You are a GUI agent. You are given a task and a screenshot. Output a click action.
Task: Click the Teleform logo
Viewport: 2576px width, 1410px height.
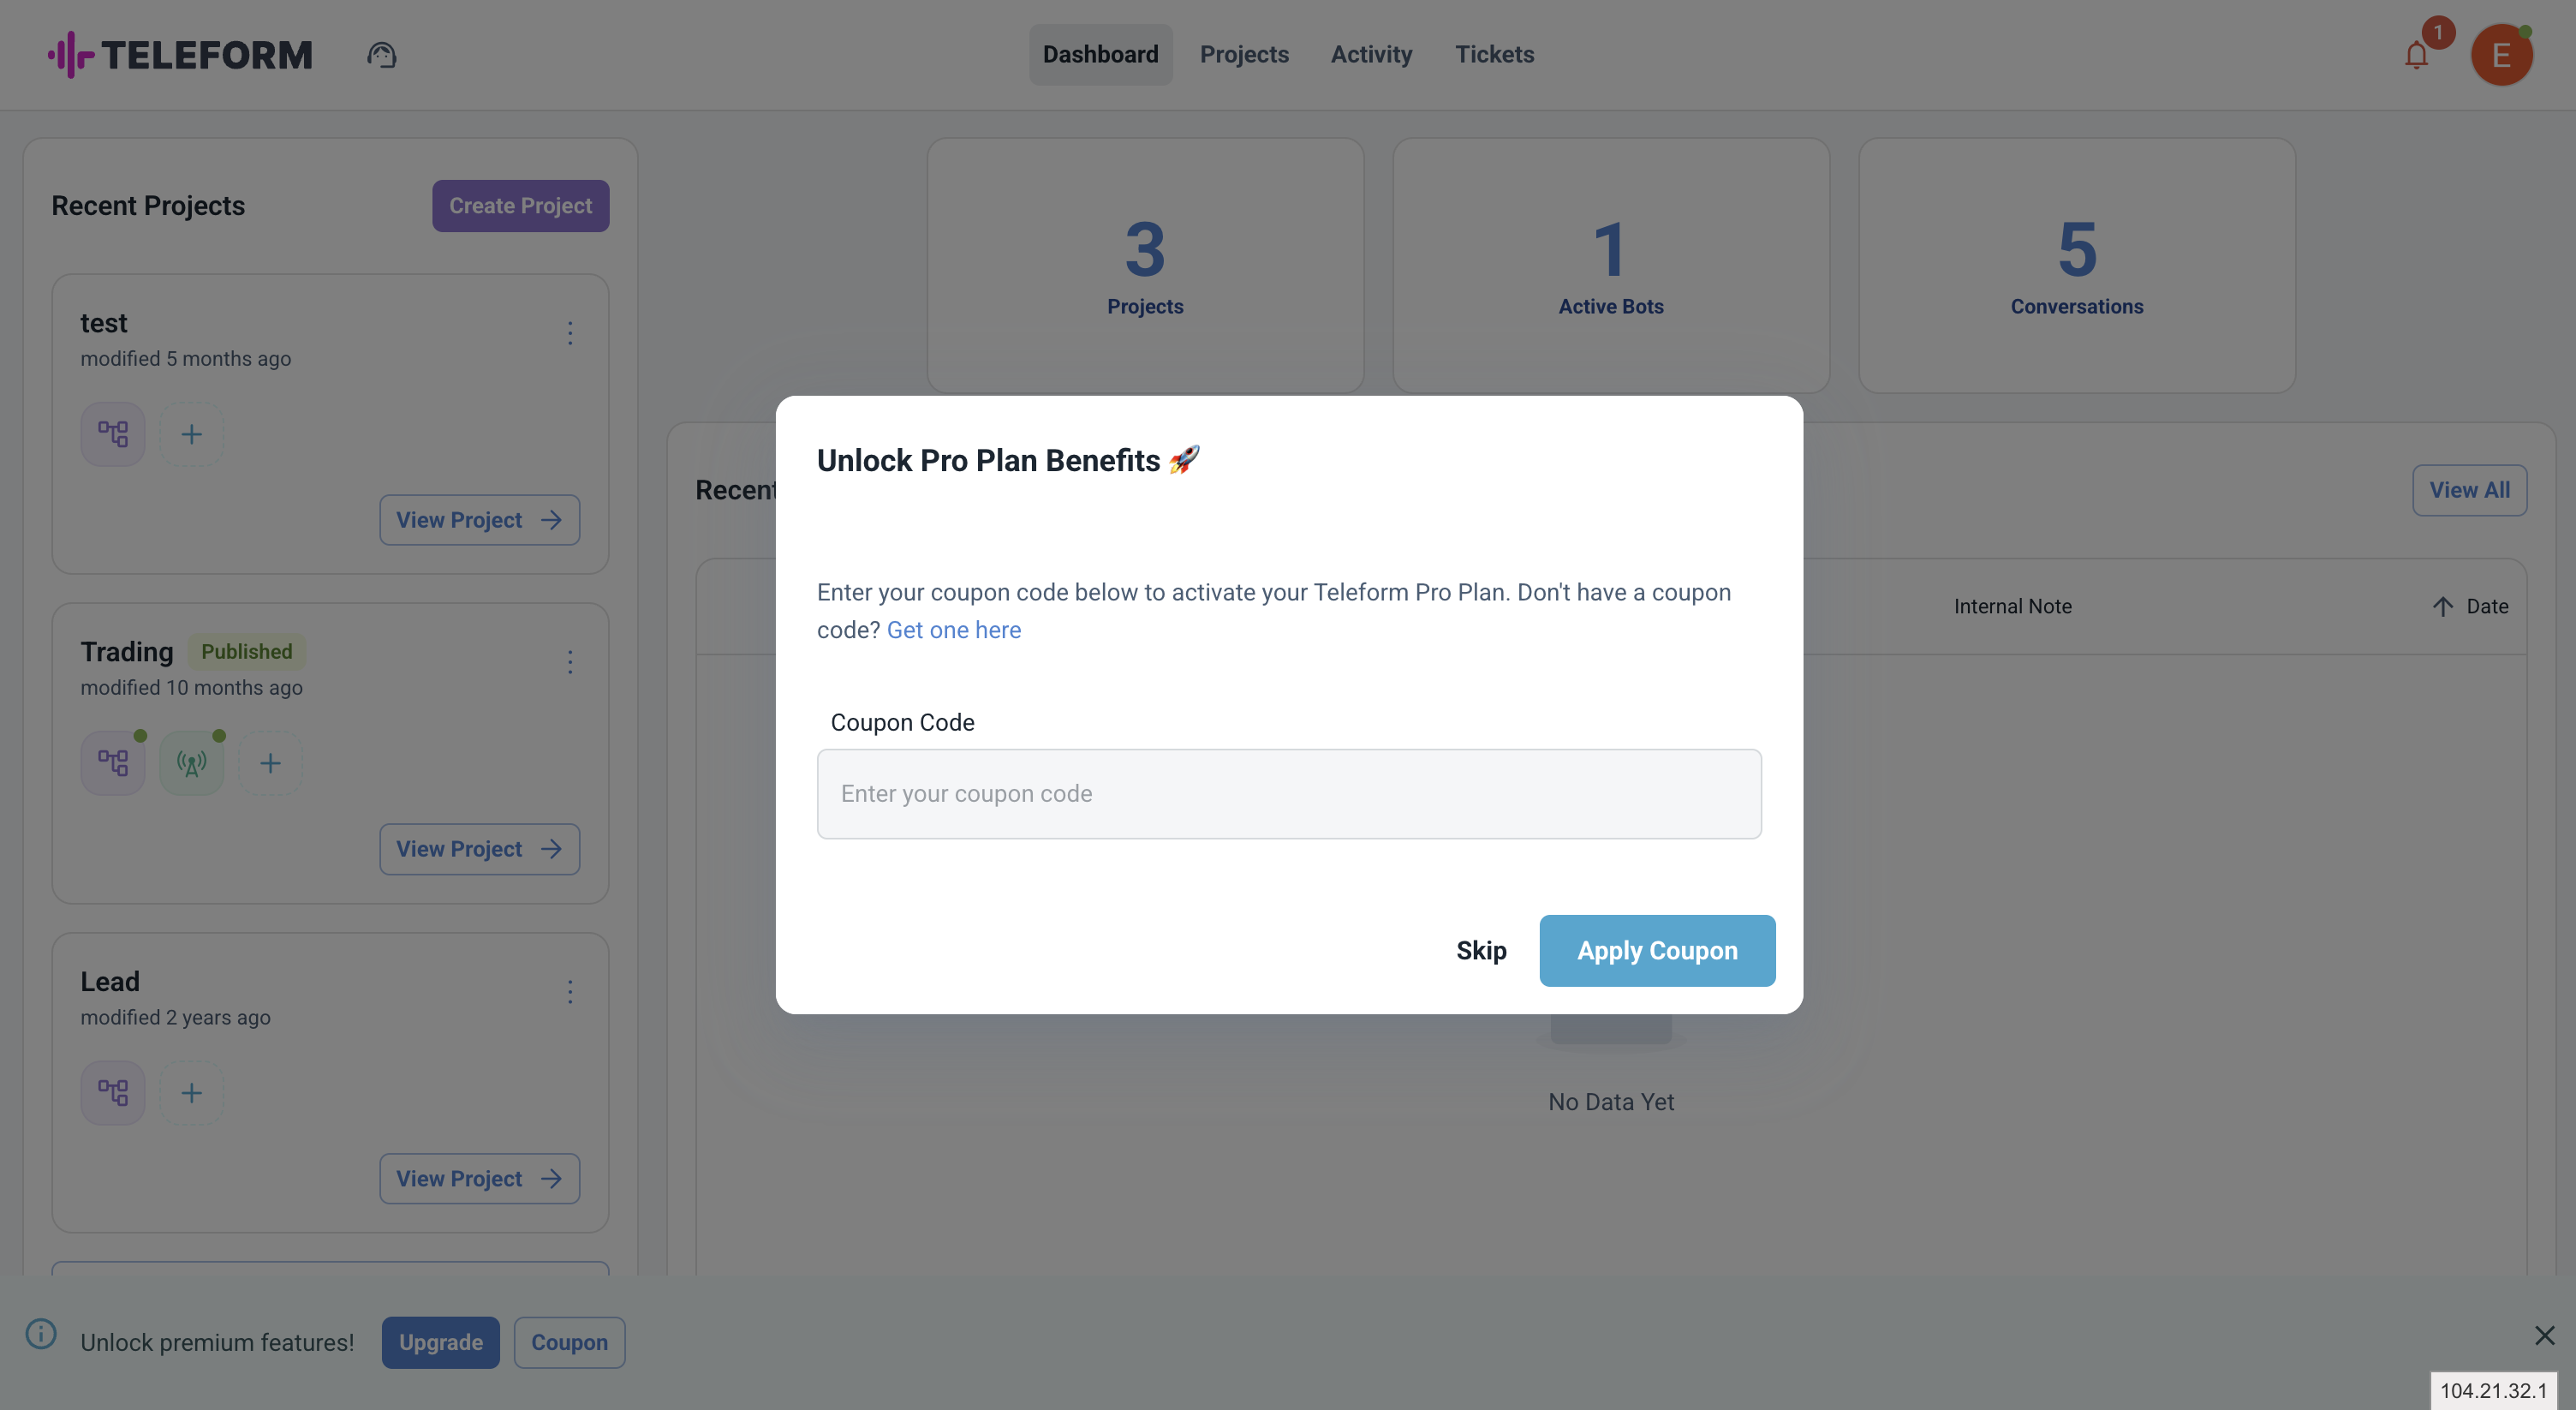coord(180,55)
